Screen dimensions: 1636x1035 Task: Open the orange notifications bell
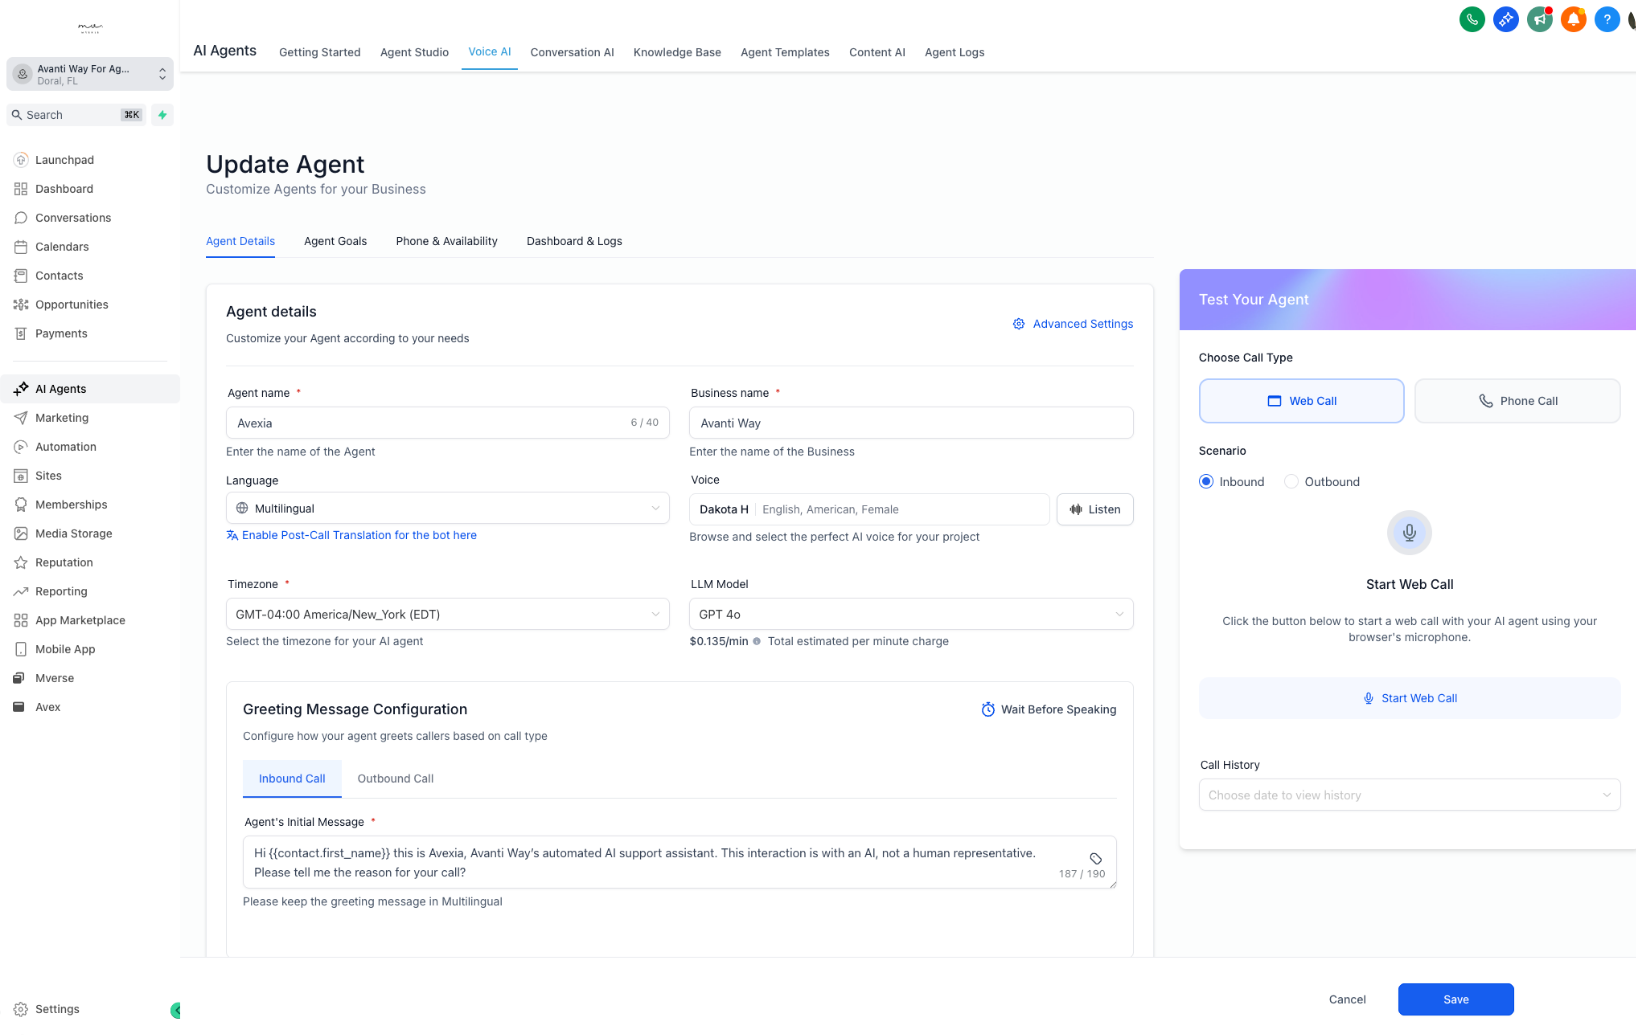[x=1573, y=19]
